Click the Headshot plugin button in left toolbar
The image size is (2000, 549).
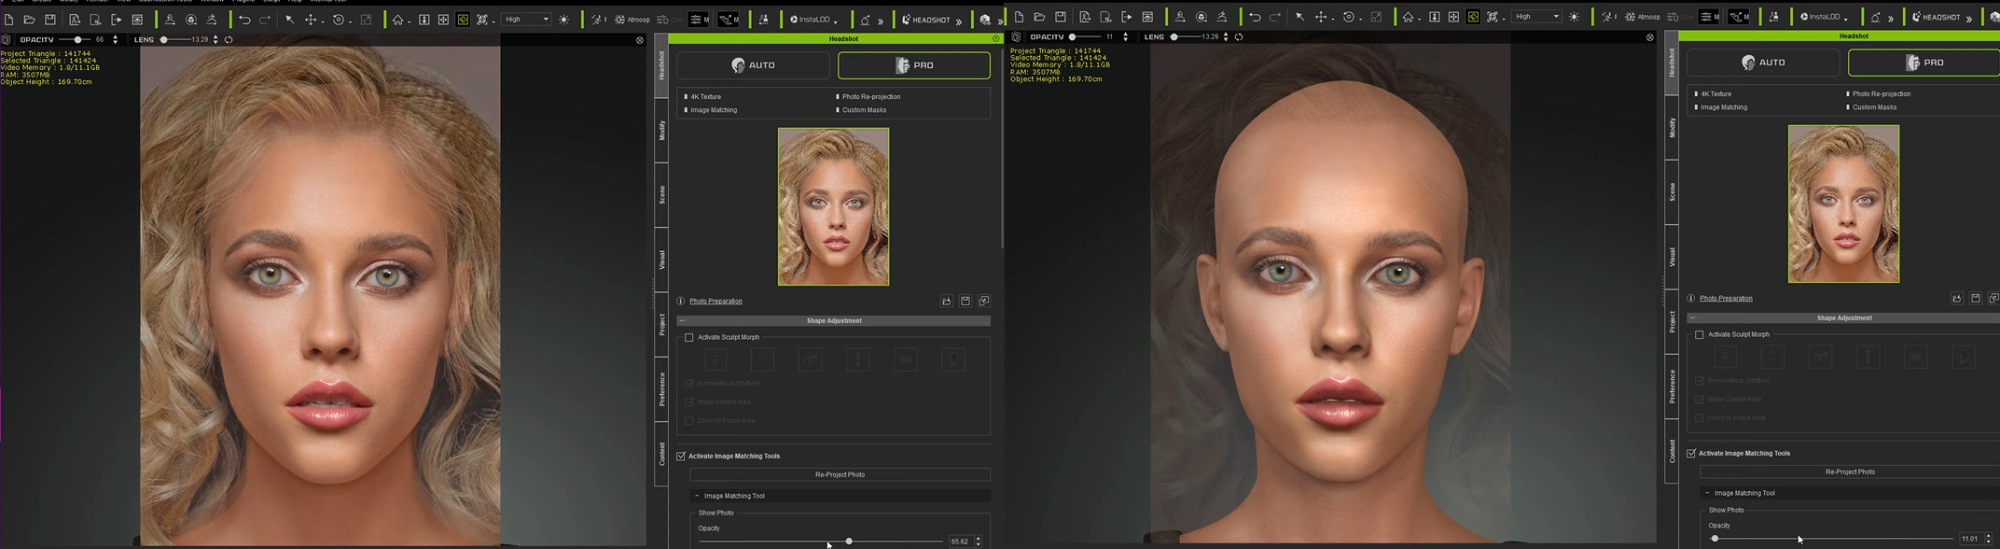pyautogui.click(x=926, y=20)
